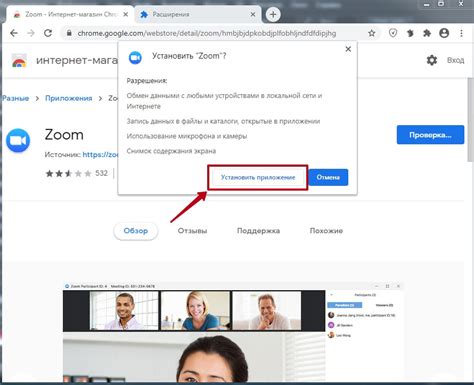Go back with the browser back arrow
Image resolution: width=474 pixels, height=385 pixels.
pos(14,33)
